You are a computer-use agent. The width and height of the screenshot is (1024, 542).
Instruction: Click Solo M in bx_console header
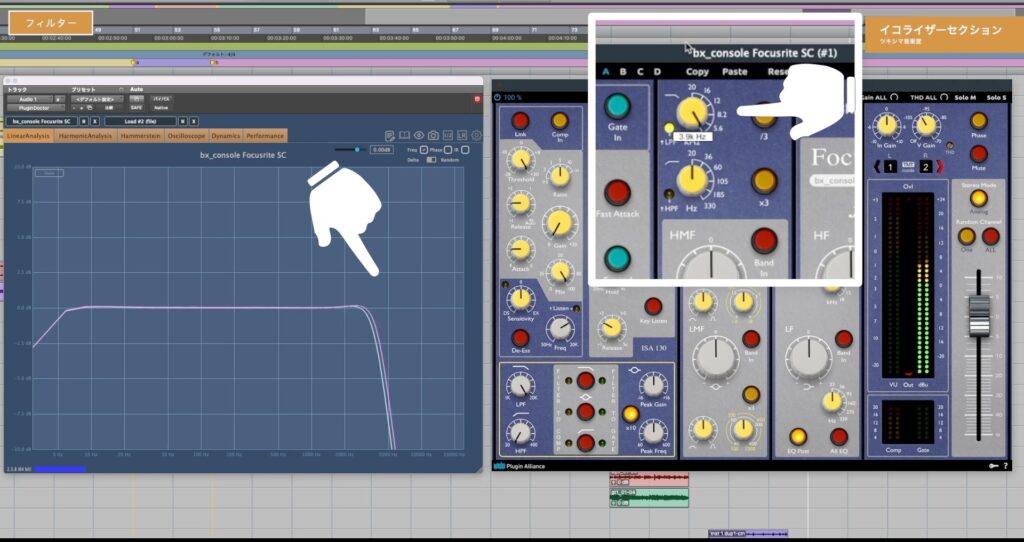coord(965,97)
